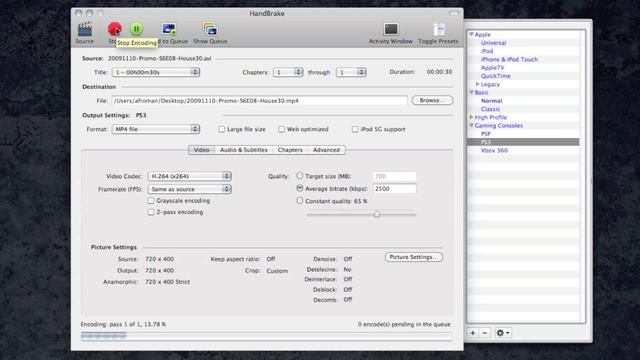
Task: Collapse the Apple presets group
Action: 471,35
